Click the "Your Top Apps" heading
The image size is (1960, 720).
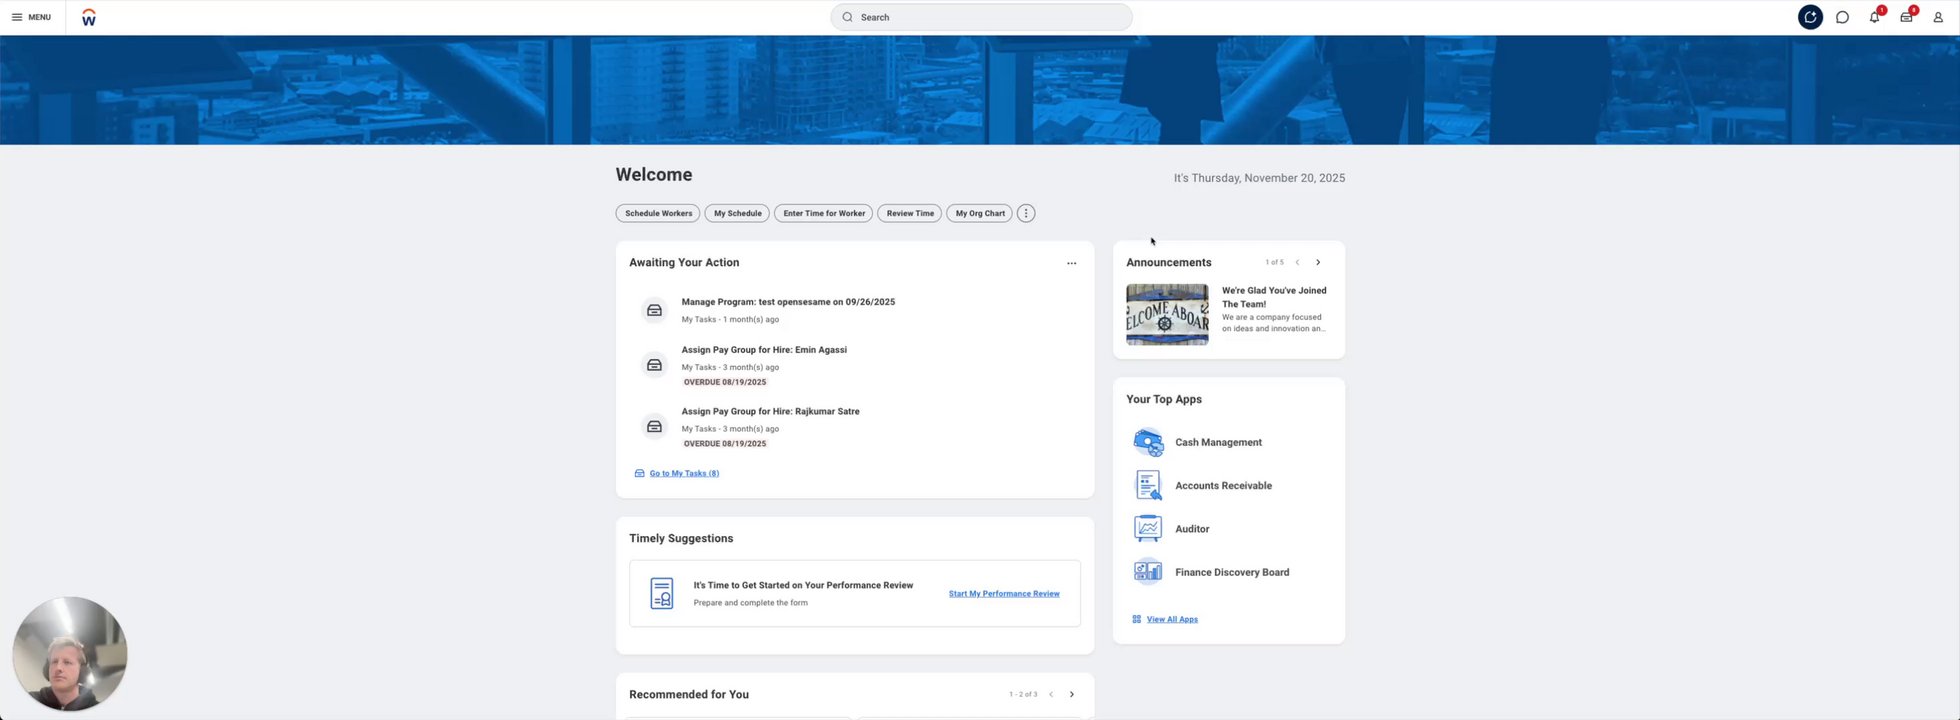tap(1164, 399)
